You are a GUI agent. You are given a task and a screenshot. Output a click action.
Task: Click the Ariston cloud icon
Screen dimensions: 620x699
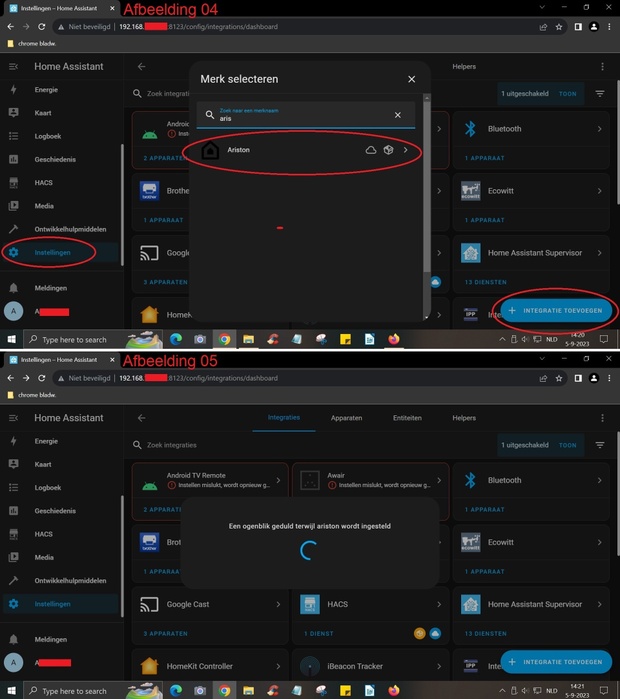(371, 150)
